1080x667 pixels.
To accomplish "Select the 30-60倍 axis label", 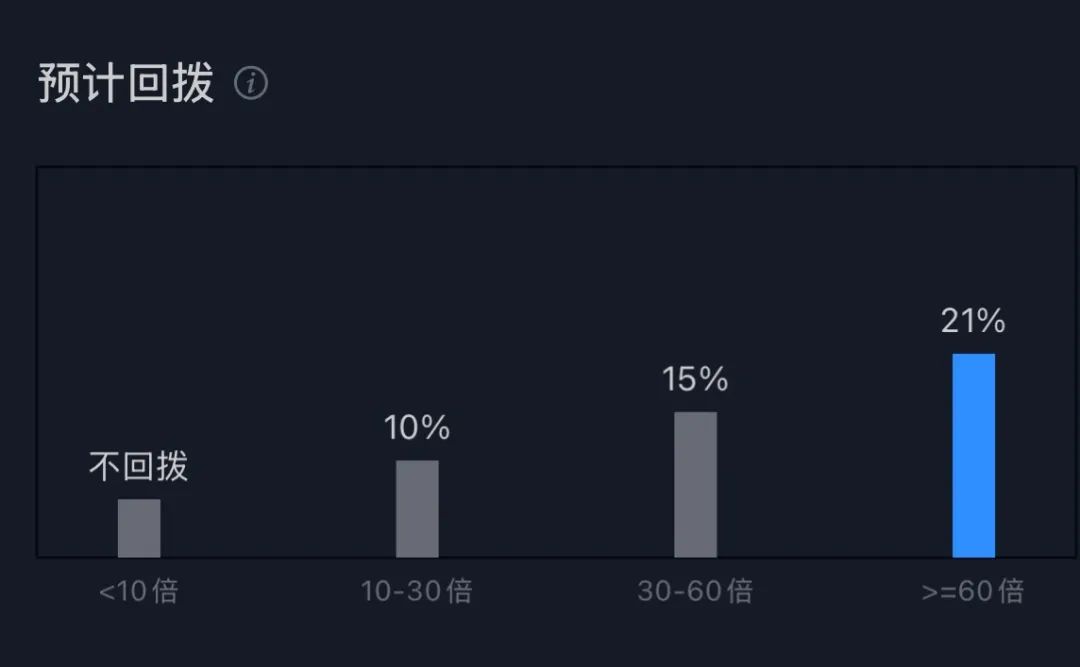I will [695, 591].
